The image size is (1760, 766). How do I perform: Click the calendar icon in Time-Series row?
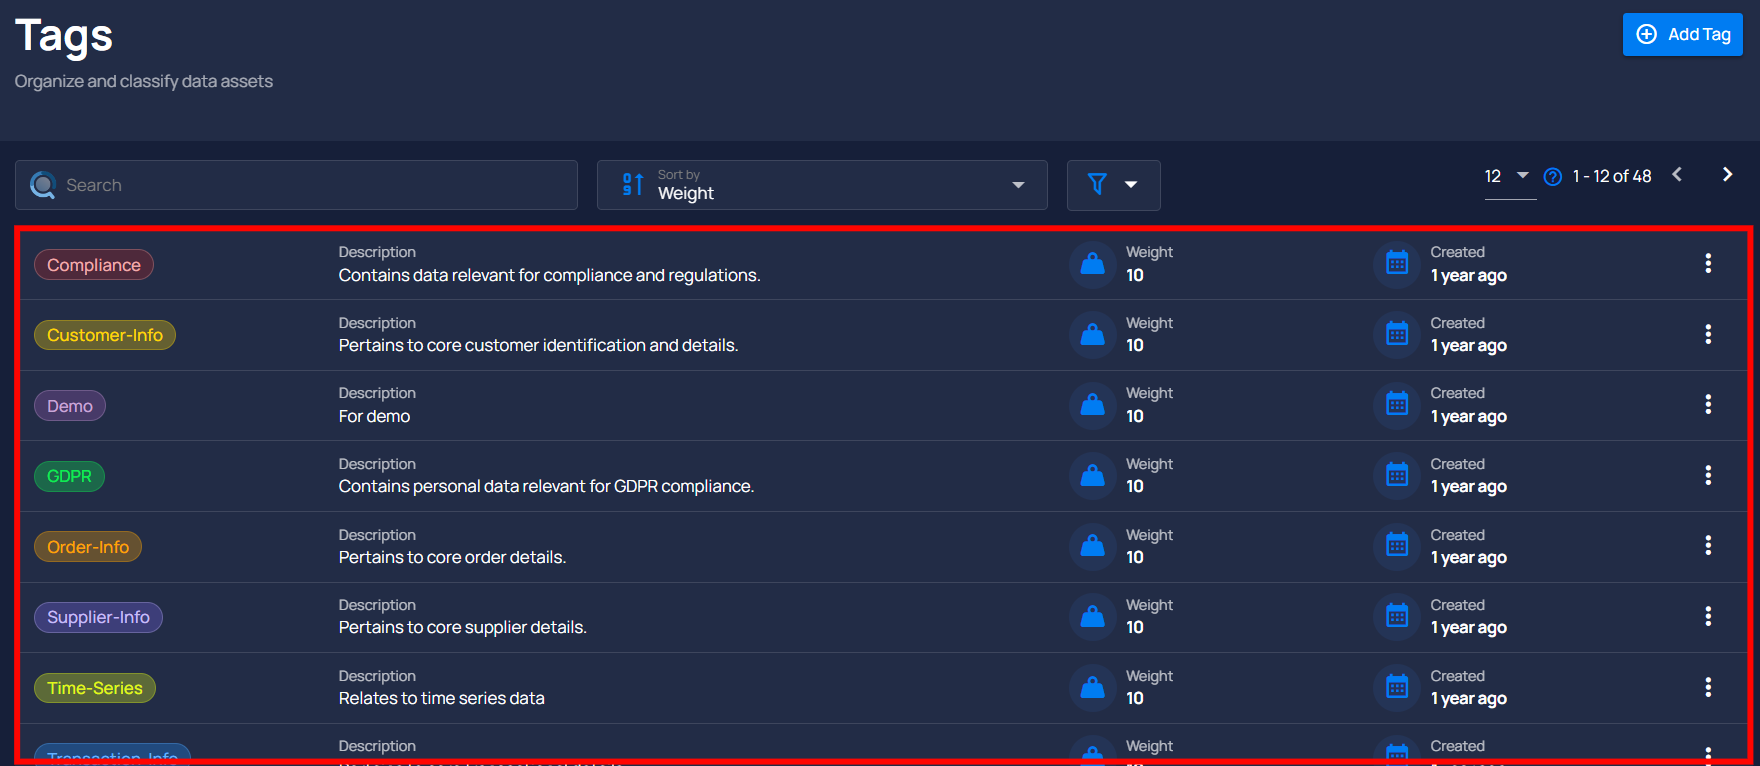pos(1397,687)
